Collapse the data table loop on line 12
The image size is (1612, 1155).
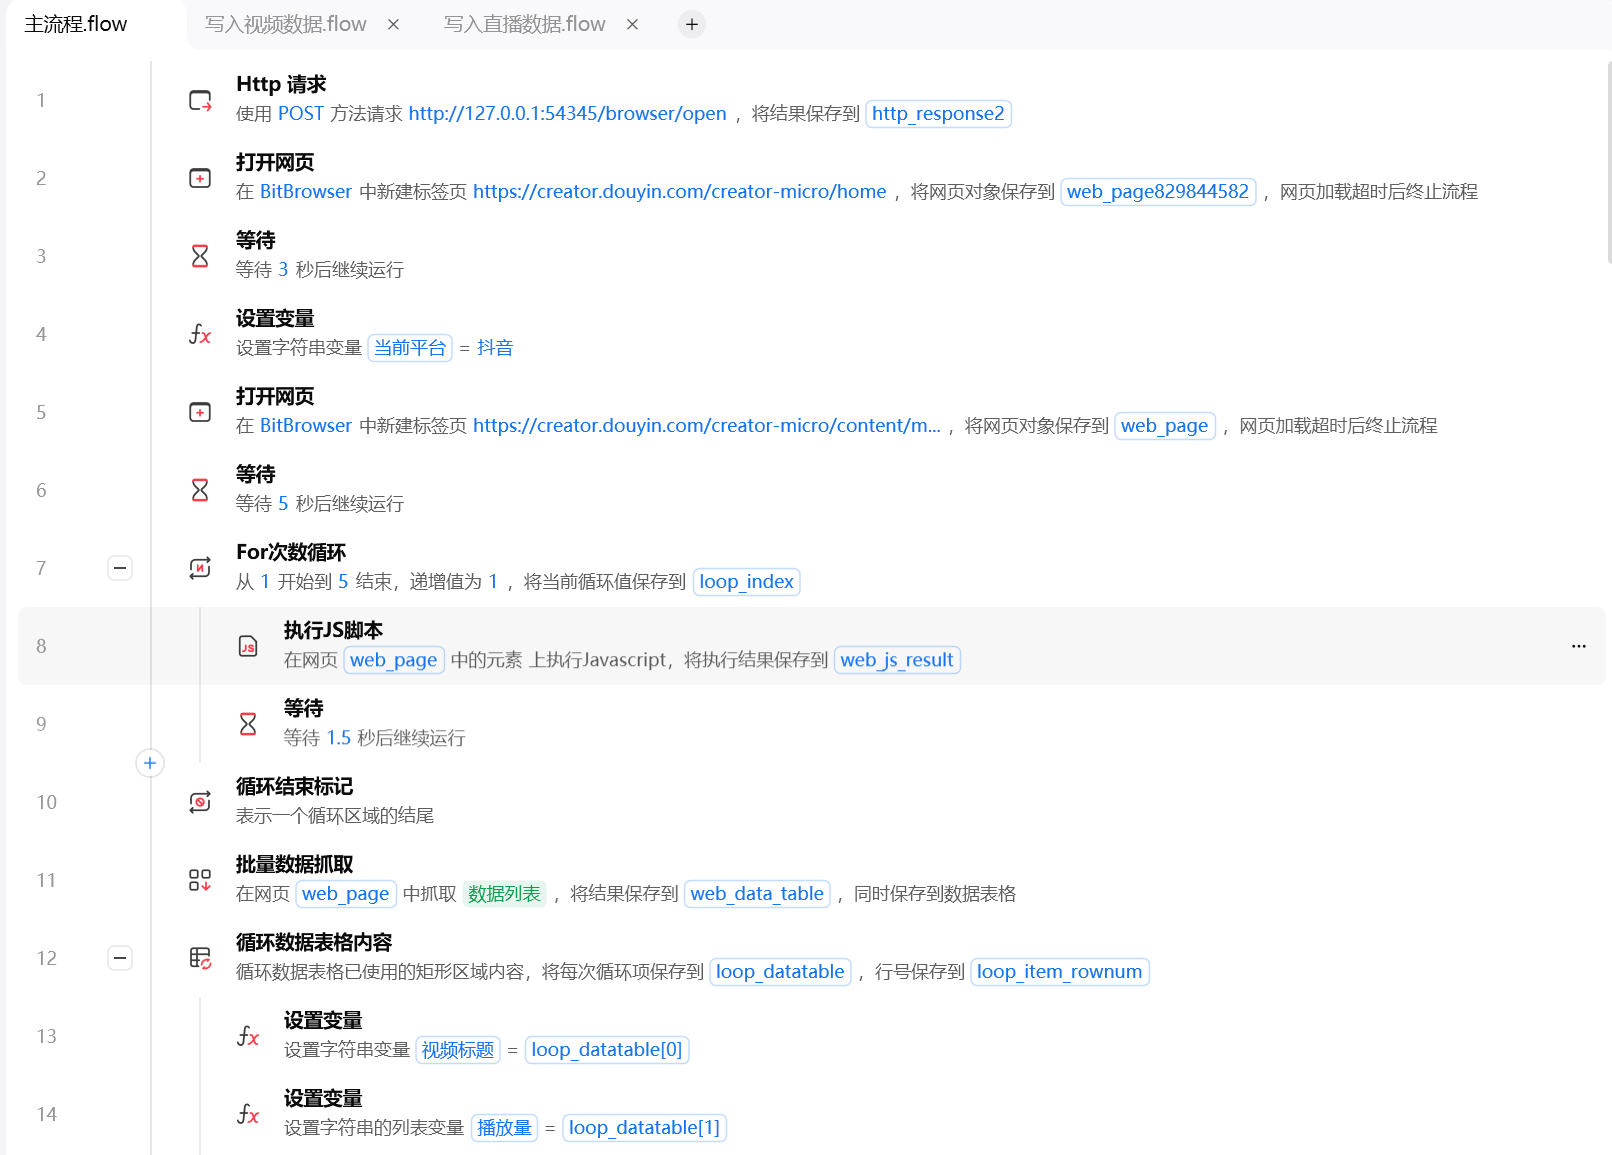point(120,958)
